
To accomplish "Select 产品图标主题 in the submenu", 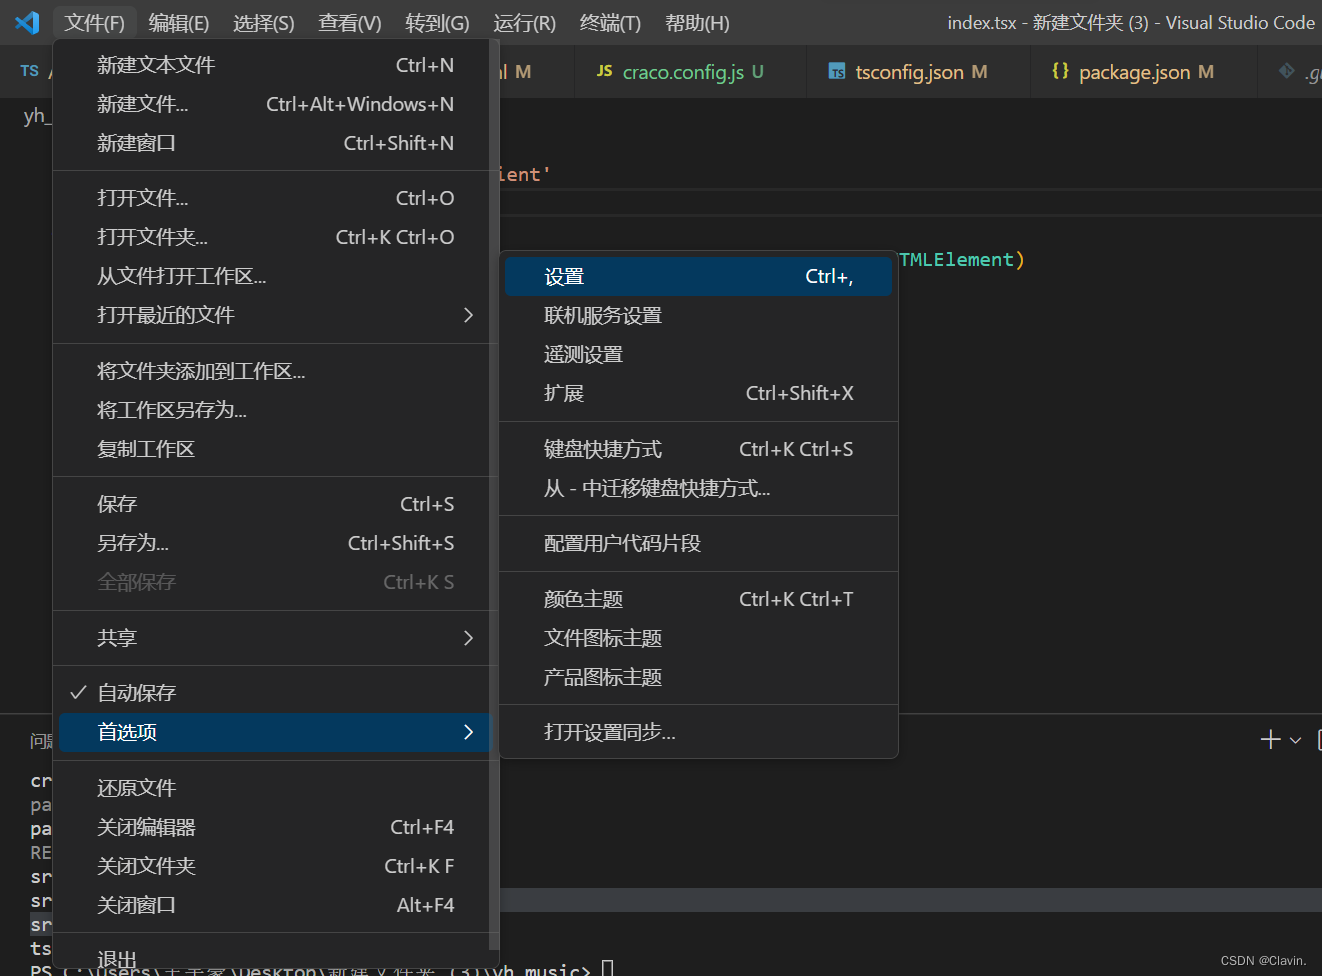I will click(698, 678).
